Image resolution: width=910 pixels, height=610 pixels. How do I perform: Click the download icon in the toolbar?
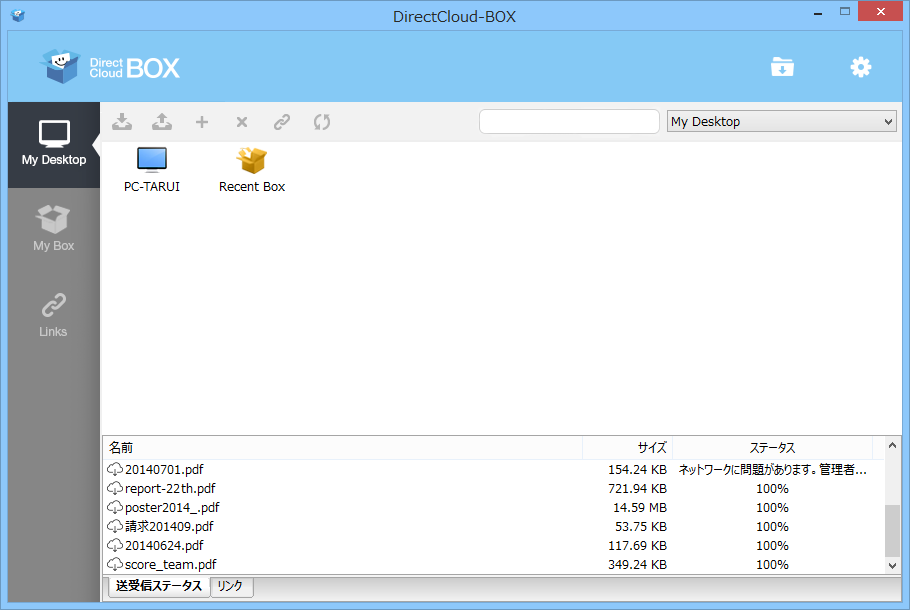(x=122, y=121)
